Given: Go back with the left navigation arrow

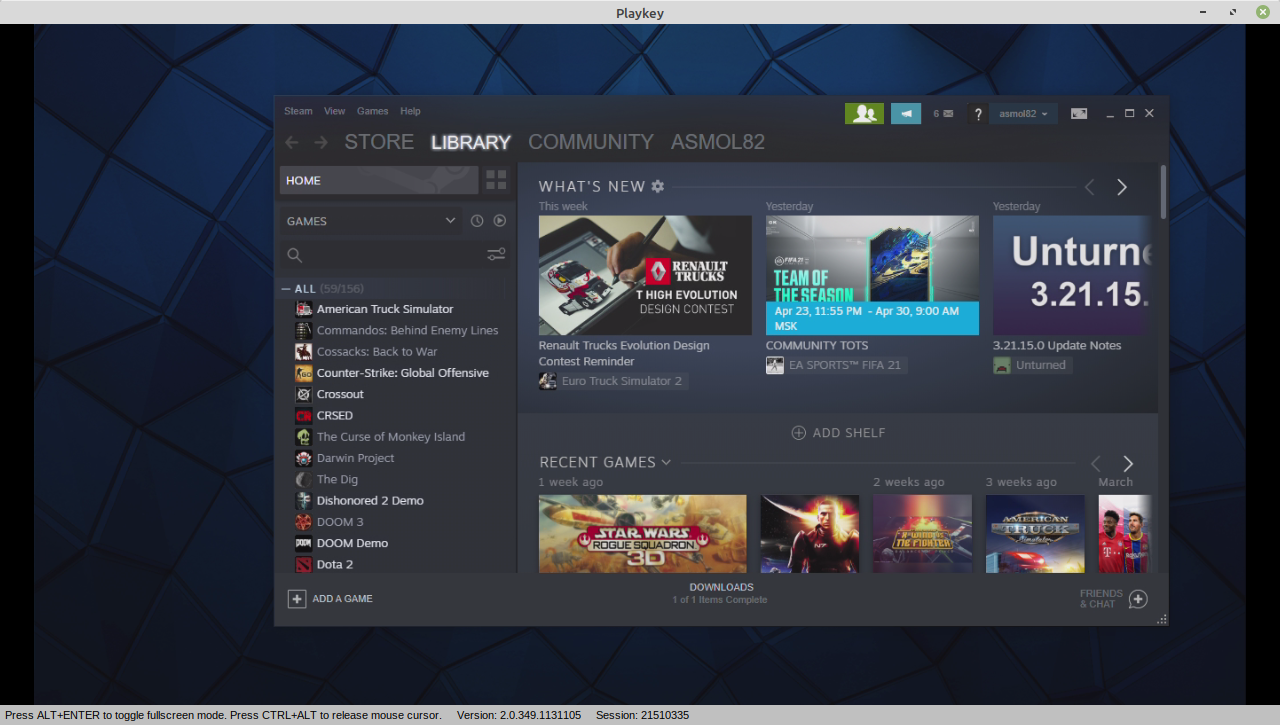Looking at the screenshot, I should pyautogui.click(x=291, y=142).
